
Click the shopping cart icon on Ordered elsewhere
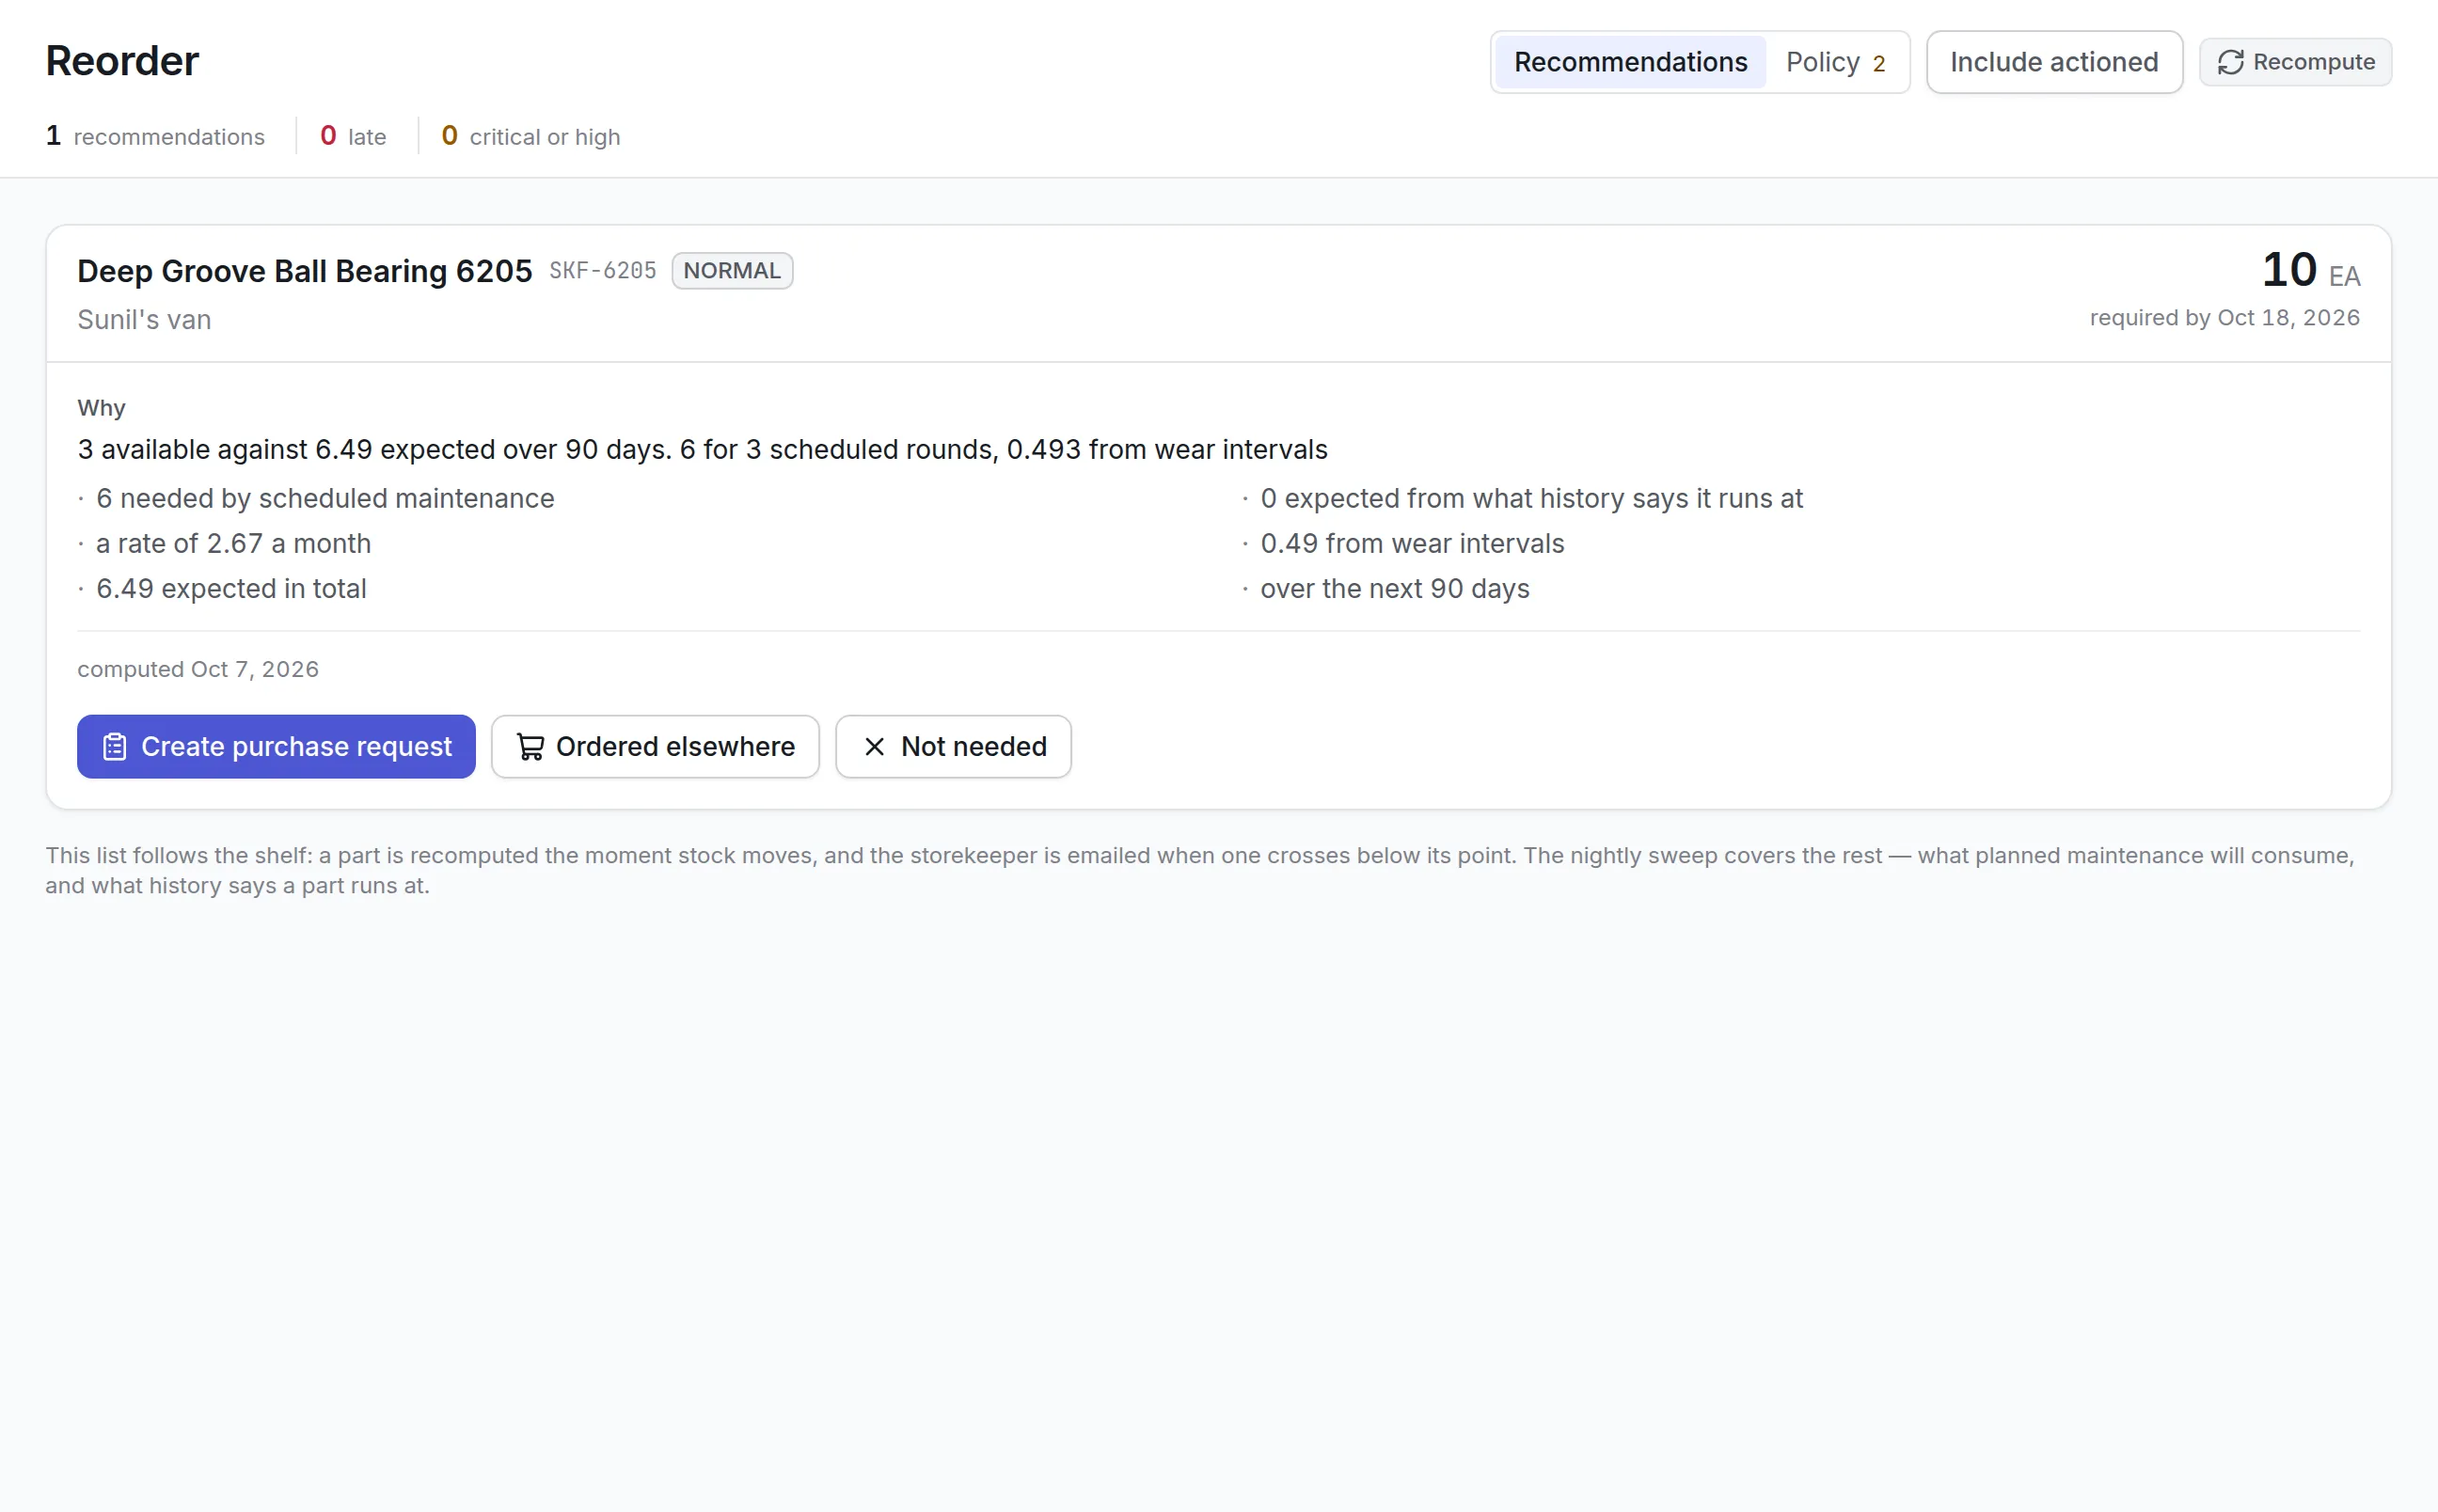pyautogui.click(x=530, y=747)
